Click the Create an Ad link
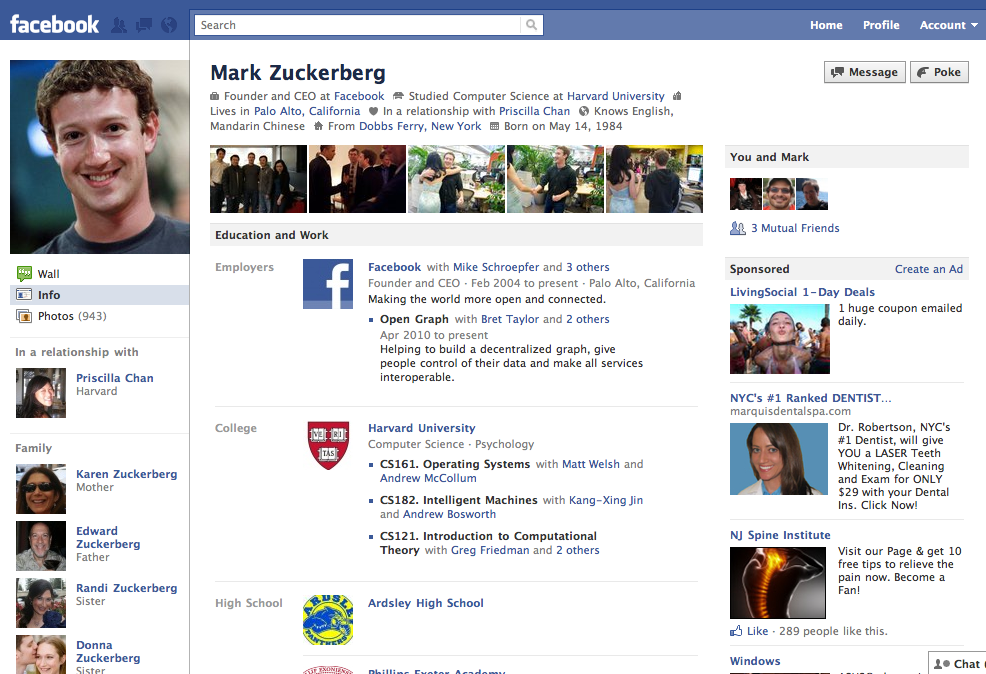This screenshot has width=986, height=674. [x=928, y=269]
